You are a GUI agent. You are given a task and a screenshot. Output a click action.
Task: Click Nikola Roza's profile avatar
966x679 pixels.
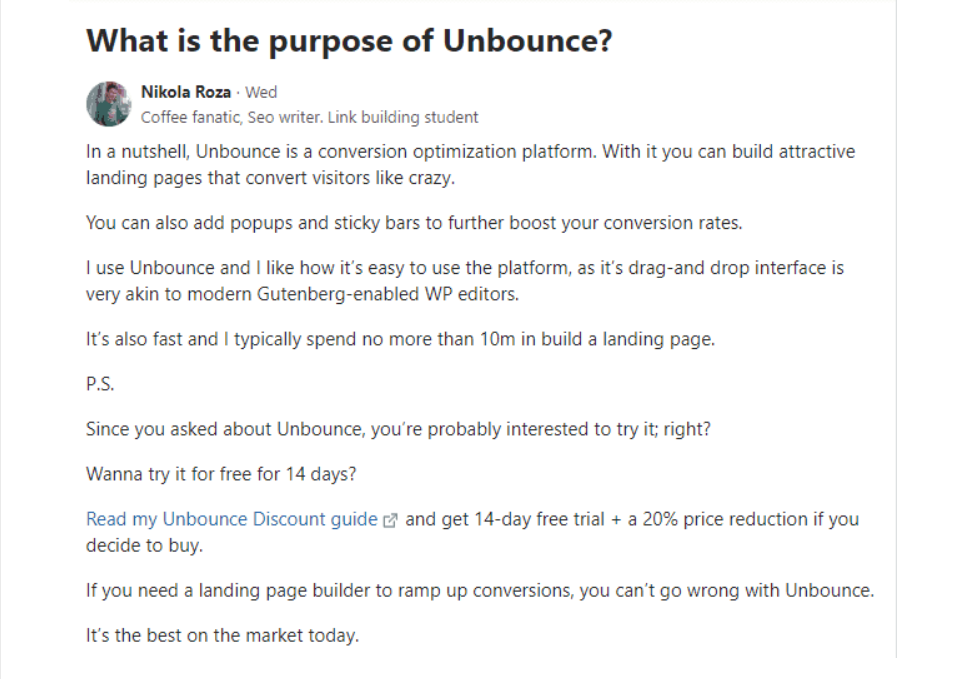(108, 104)
